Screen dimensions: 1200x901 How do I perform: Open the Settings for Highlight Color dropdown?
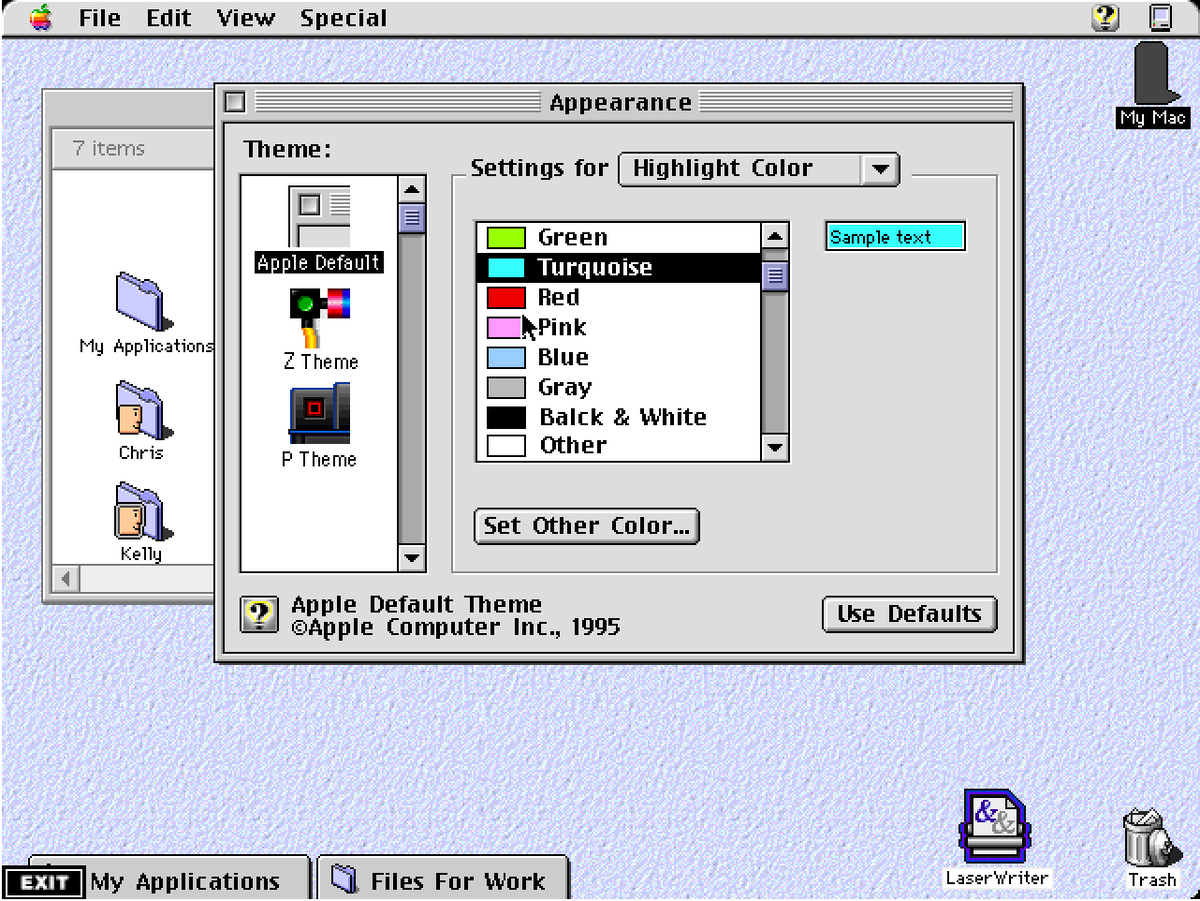click(759, 169)
